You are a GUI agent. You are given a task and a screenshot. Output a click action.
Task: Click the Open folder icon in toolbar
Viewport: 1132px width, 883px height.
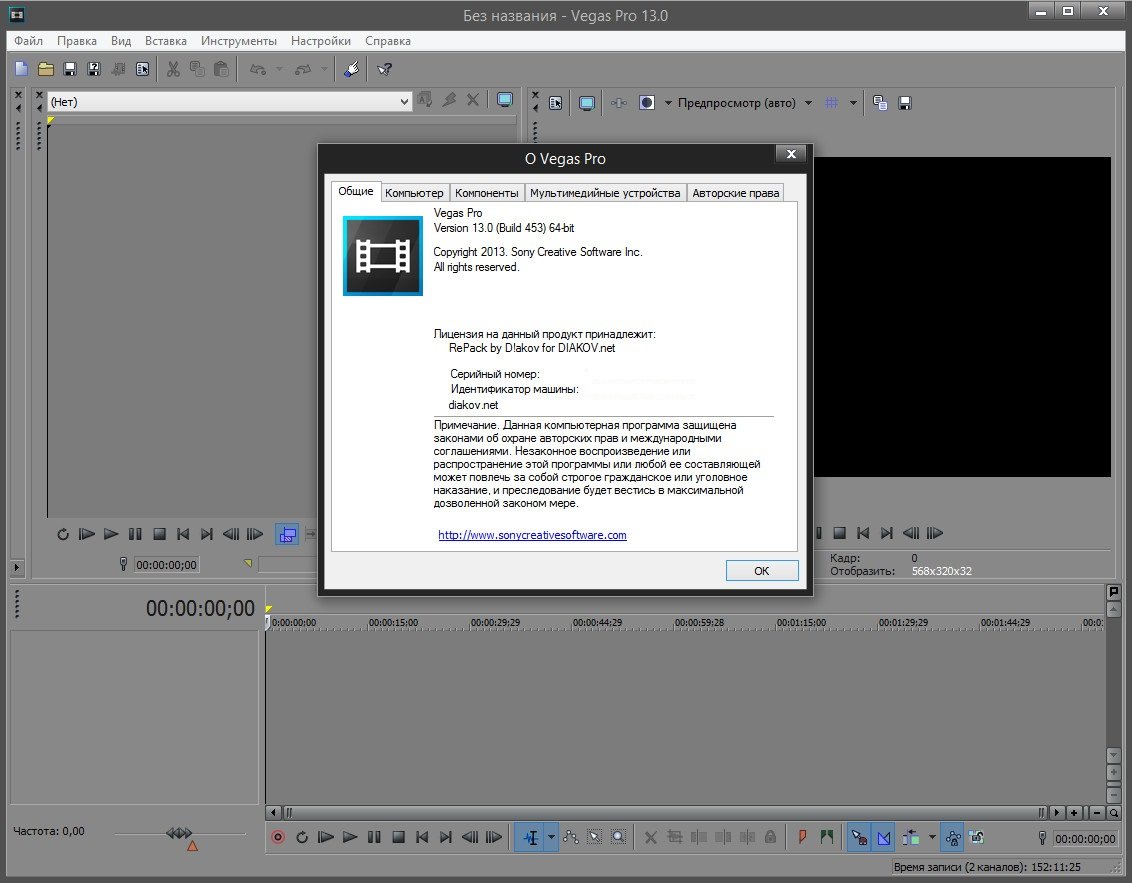click(46, 69)
